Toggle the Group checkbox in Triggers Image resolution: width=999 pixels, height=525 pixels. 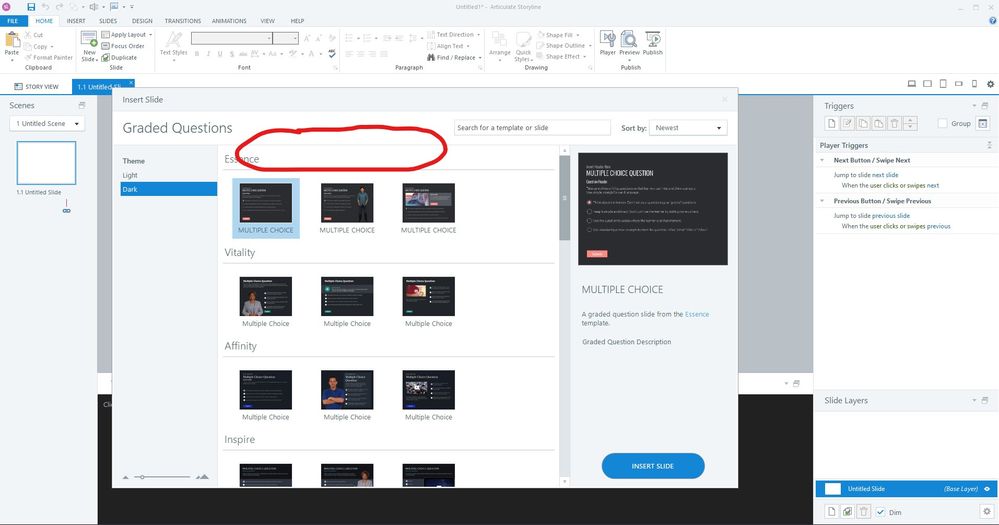tap(942, 123)
